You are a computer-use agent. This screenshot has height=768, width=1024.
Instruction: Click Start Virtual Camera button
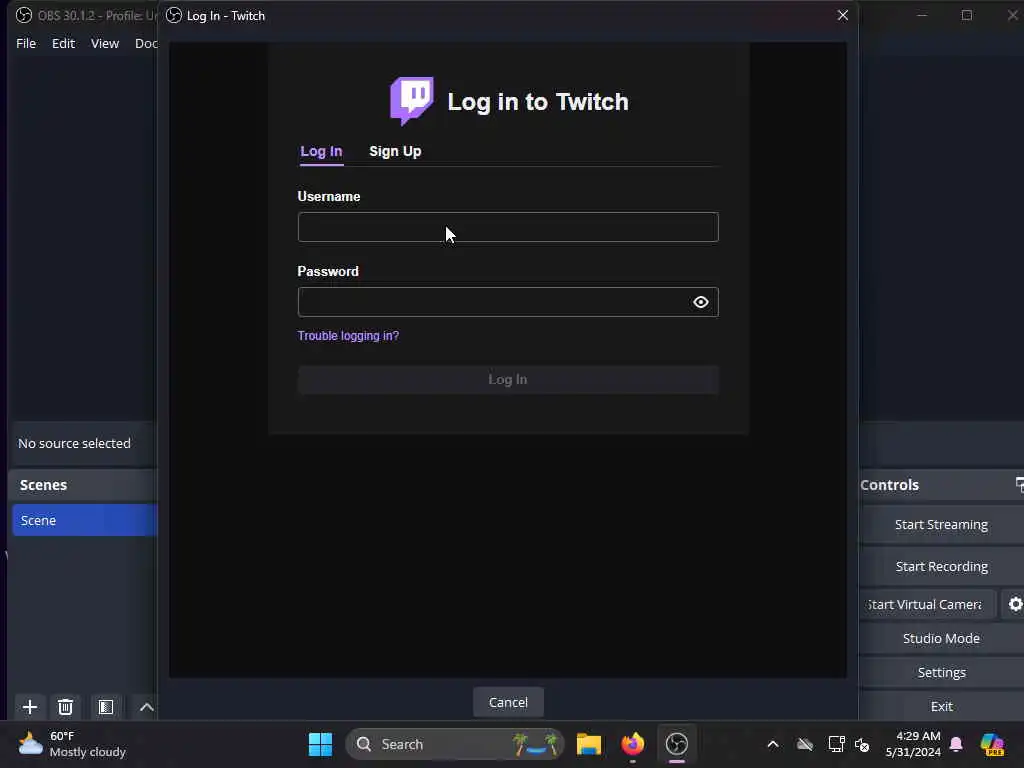tap(929, 604)
